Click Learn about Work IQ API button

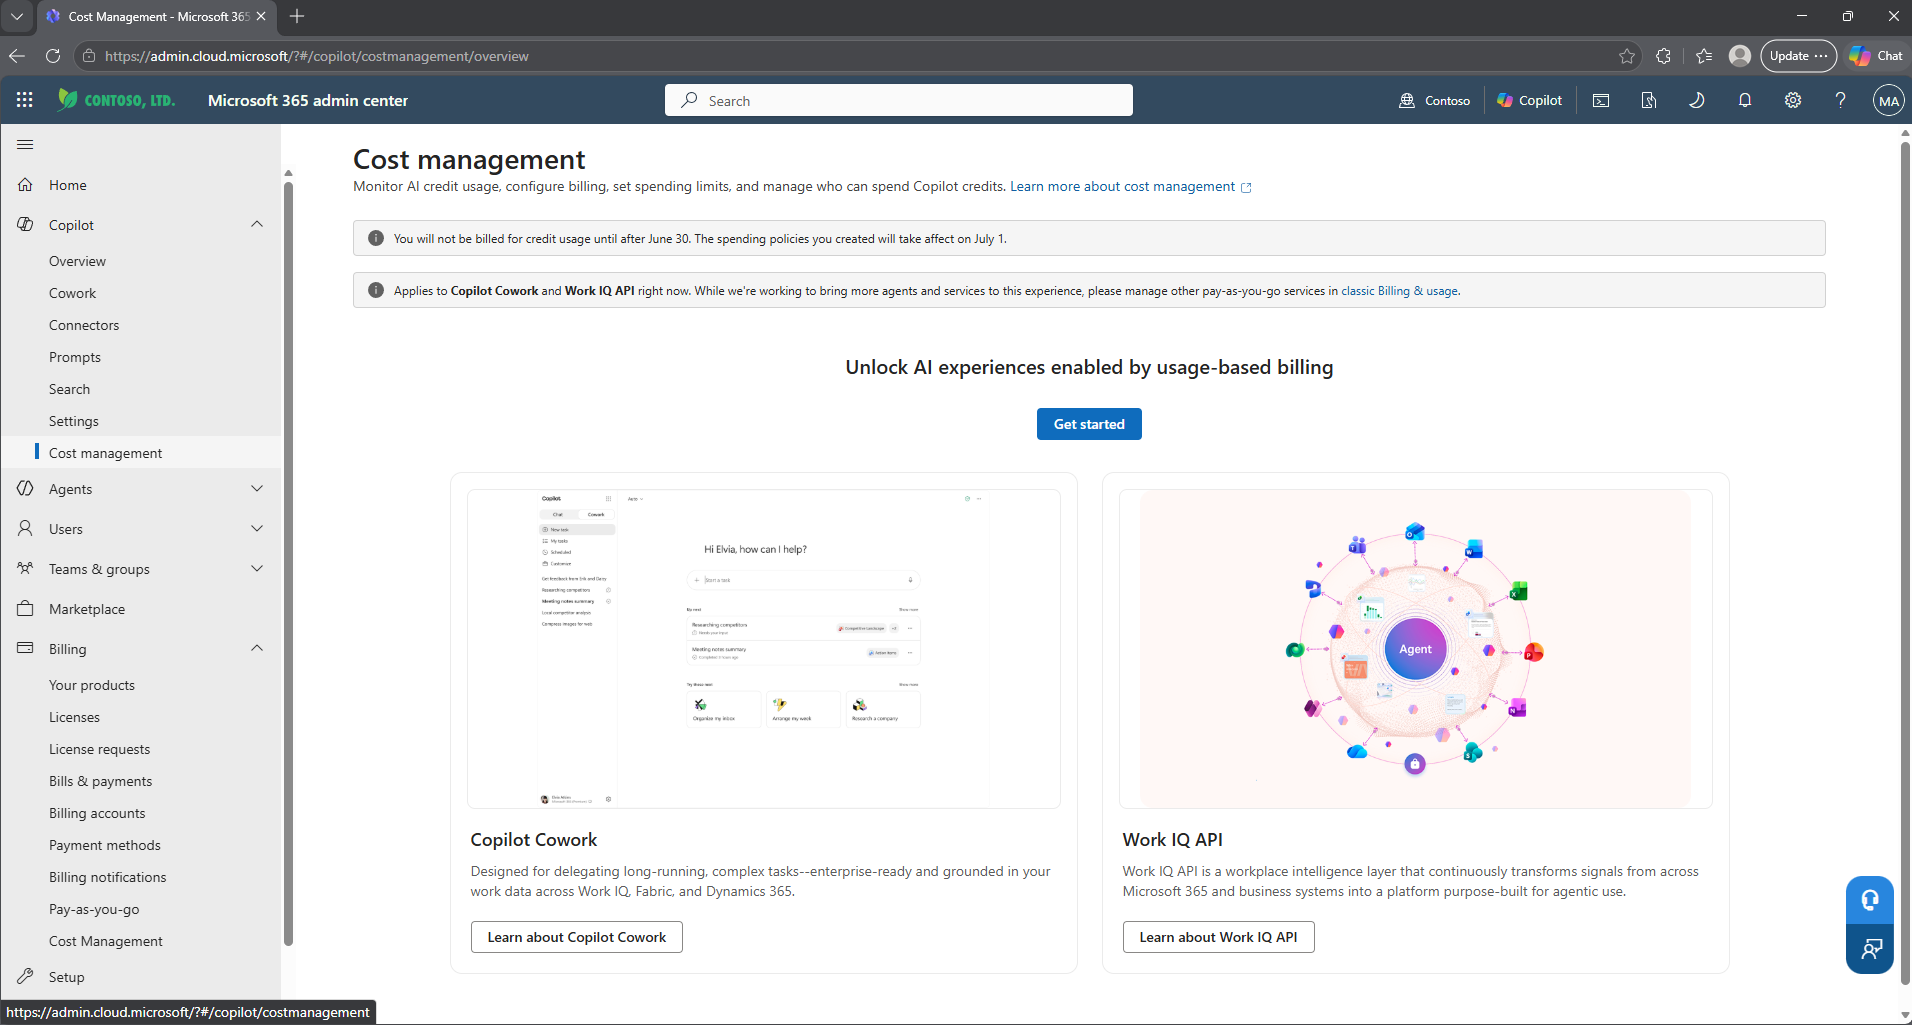coord(1218,937)
